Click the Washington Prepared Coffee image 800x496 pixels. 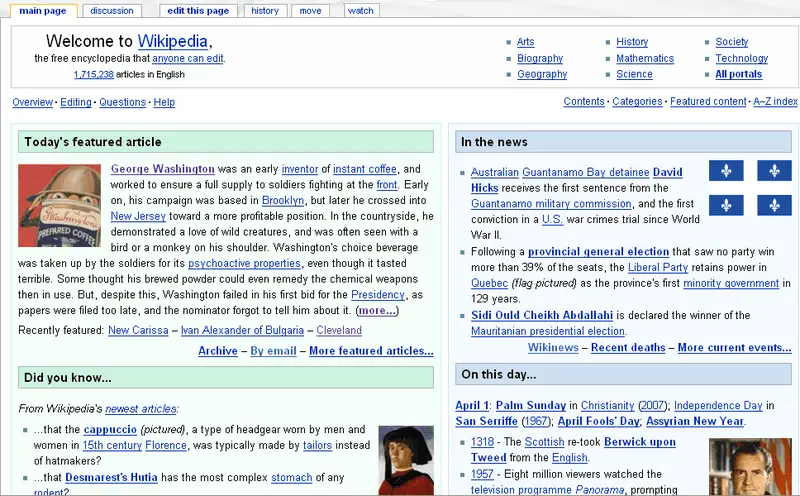[x=59, y=206]
